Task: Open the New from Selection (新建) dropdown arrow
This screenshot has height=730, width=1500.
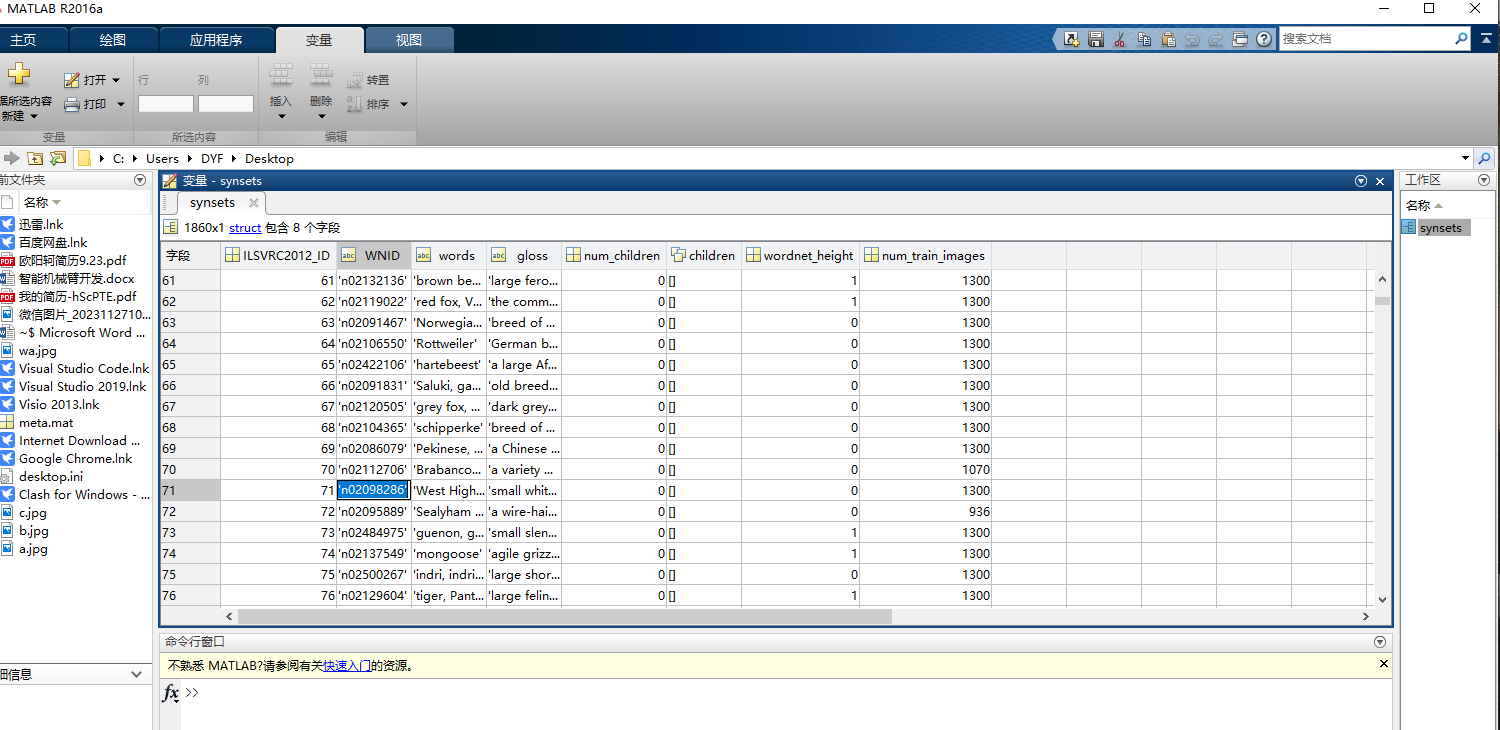Action: point(33,116)
